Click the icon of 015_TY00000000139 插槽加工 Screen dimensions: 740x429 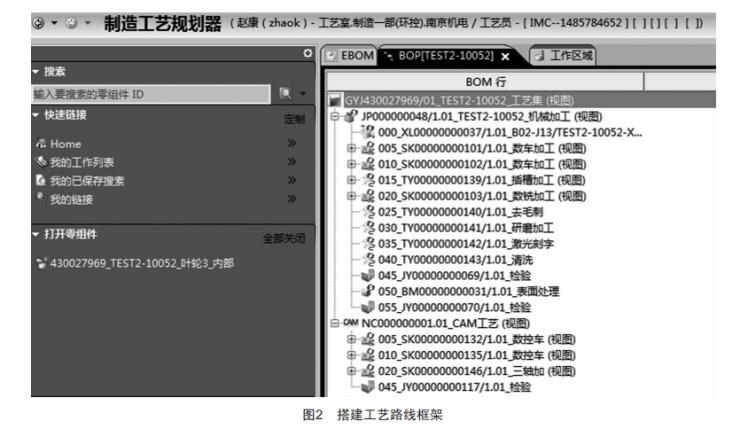point(368,180)
